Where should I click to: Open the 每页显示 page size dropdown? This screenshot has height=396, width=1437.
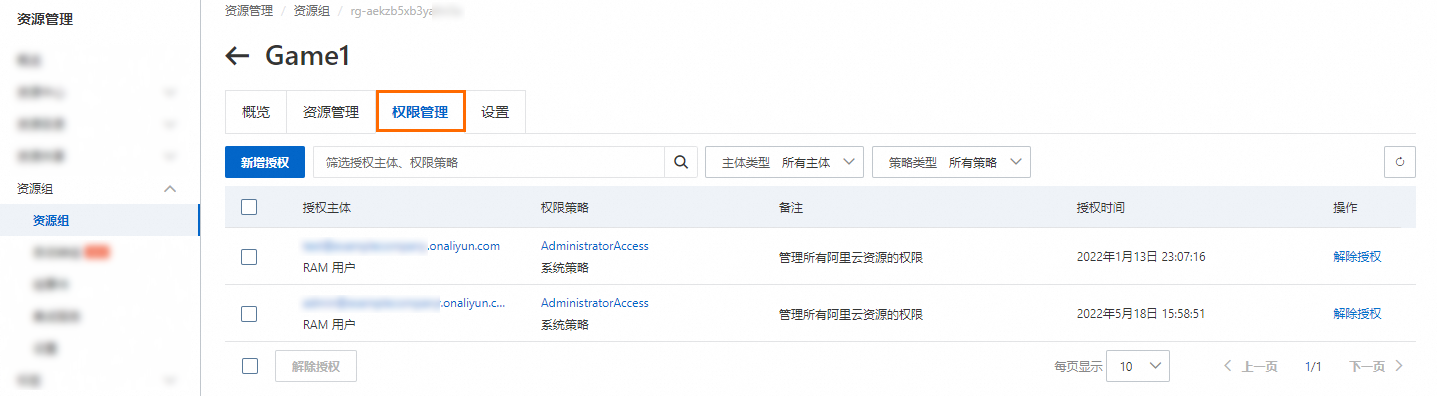point(1139,367)
